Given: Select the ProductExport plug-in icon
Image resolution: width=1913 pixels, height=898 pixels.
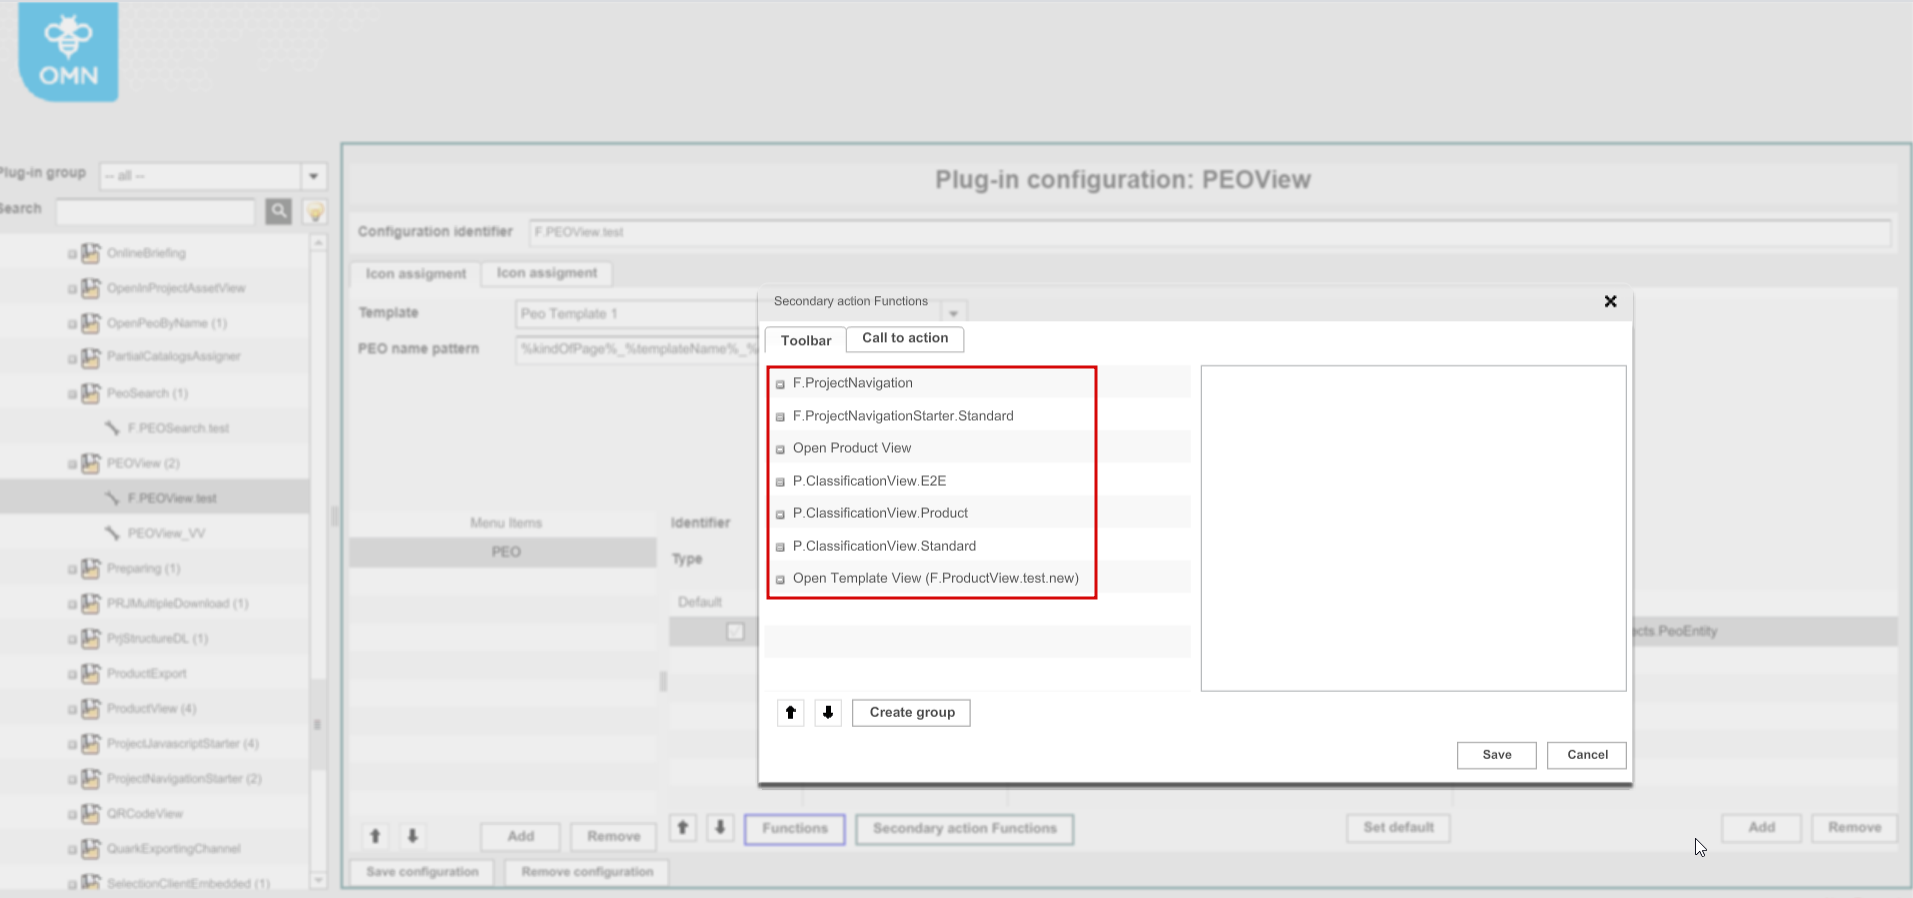Looking at the screenshot, I should tap(91, 673).
